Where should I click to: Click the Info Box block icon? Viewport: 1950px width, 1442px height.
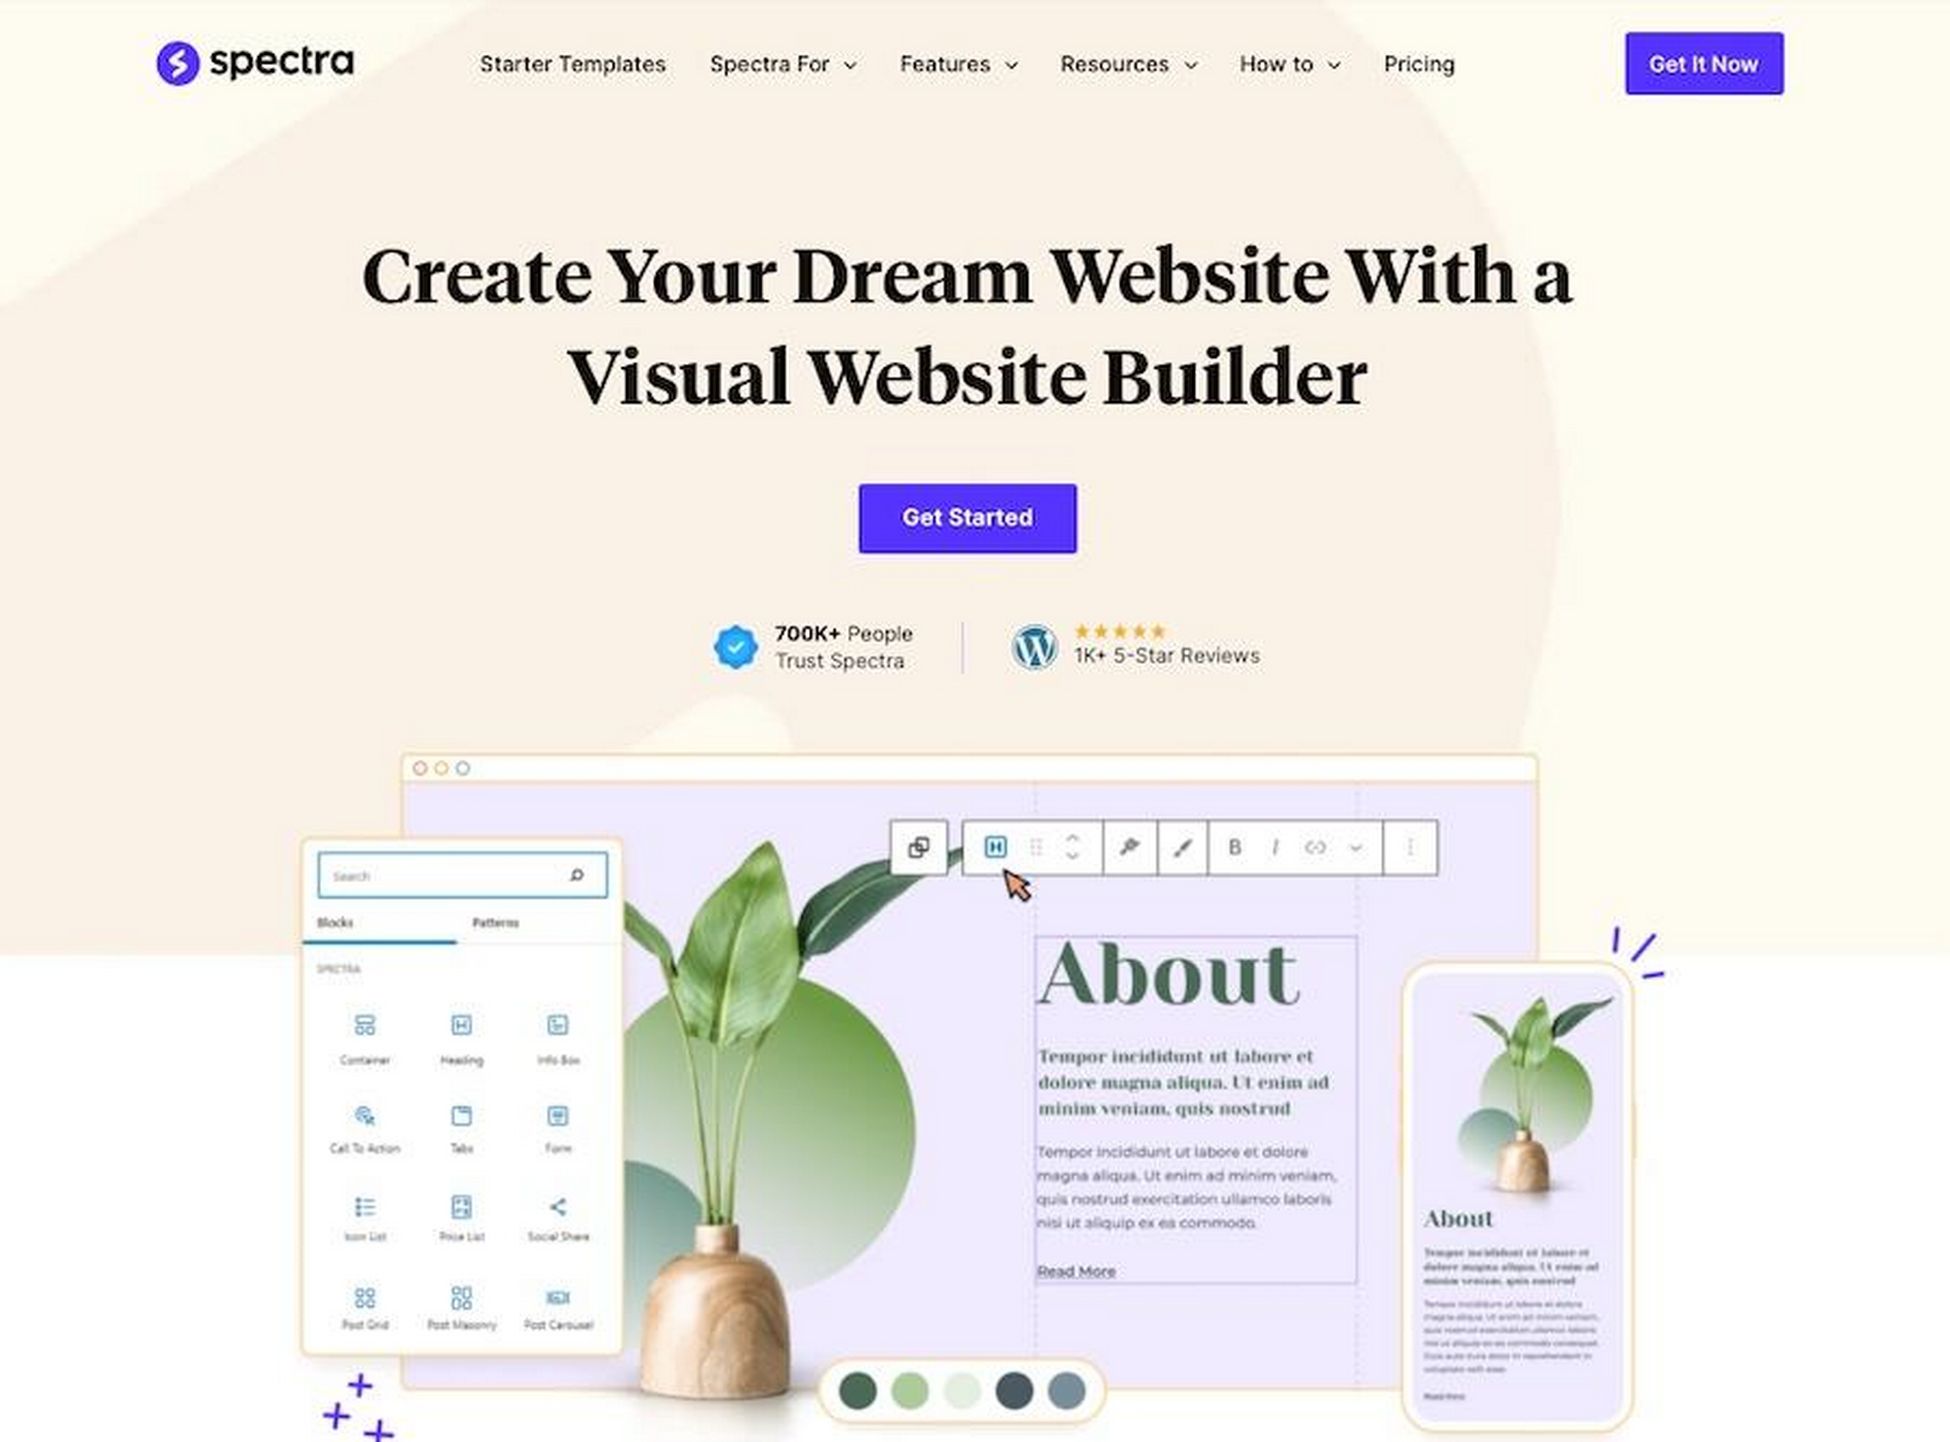click(557, 1022)
